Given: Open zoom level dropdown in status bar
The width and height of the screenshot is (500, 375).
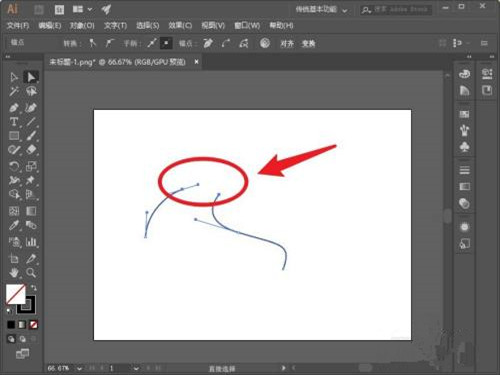Looking at the screenshot, I should coord(79,368).
